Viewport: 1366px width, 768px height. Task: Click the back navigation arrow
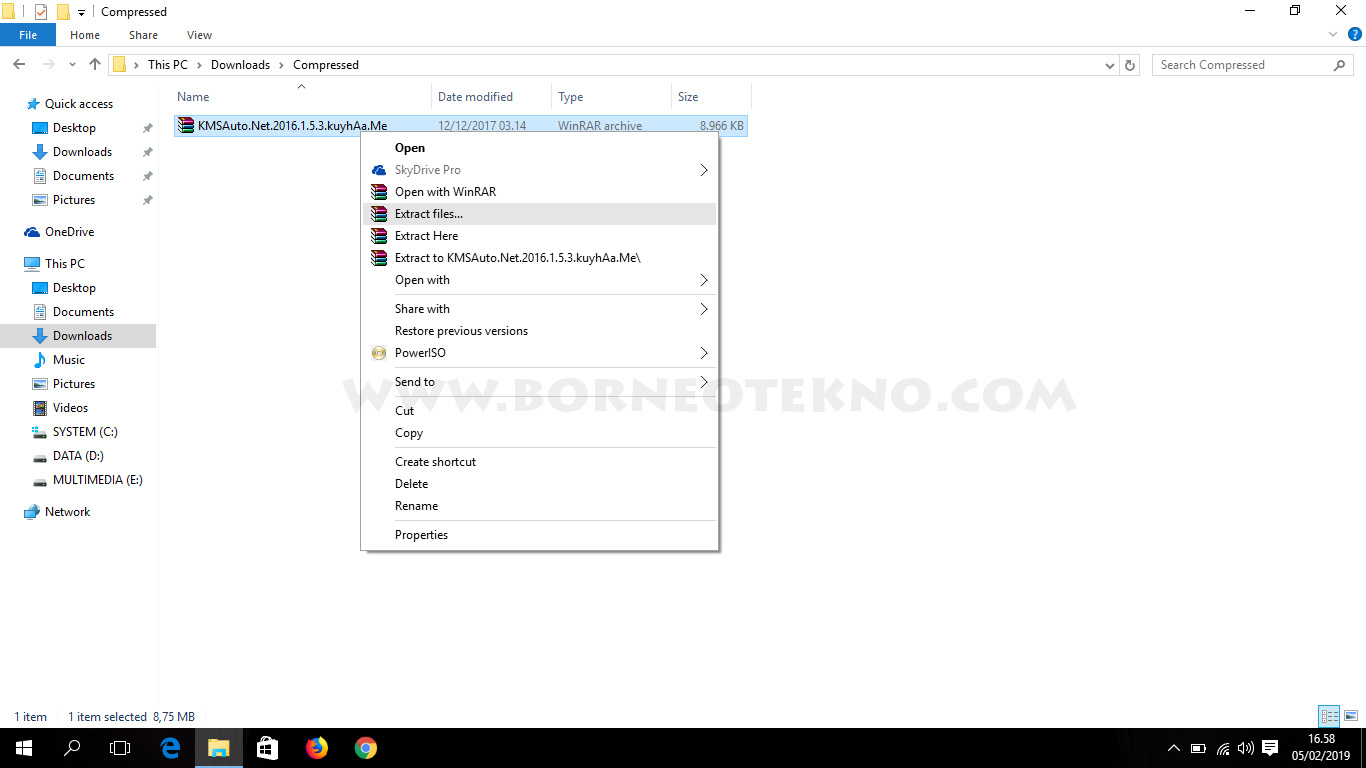point(18,64)
